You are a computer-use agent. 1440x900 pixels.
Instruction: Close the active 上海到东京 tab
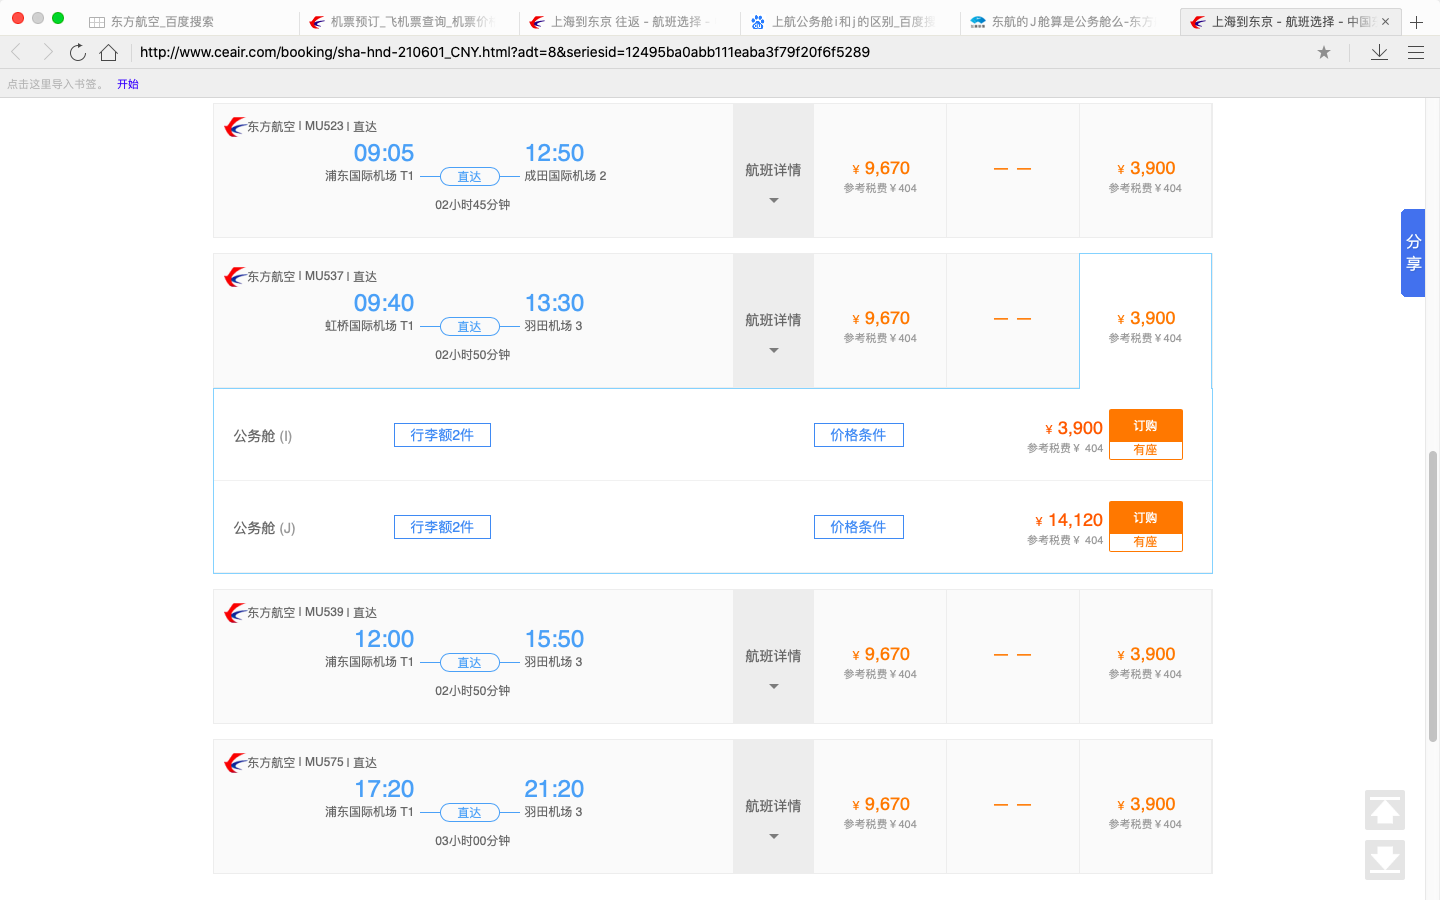pos(1385,21)
